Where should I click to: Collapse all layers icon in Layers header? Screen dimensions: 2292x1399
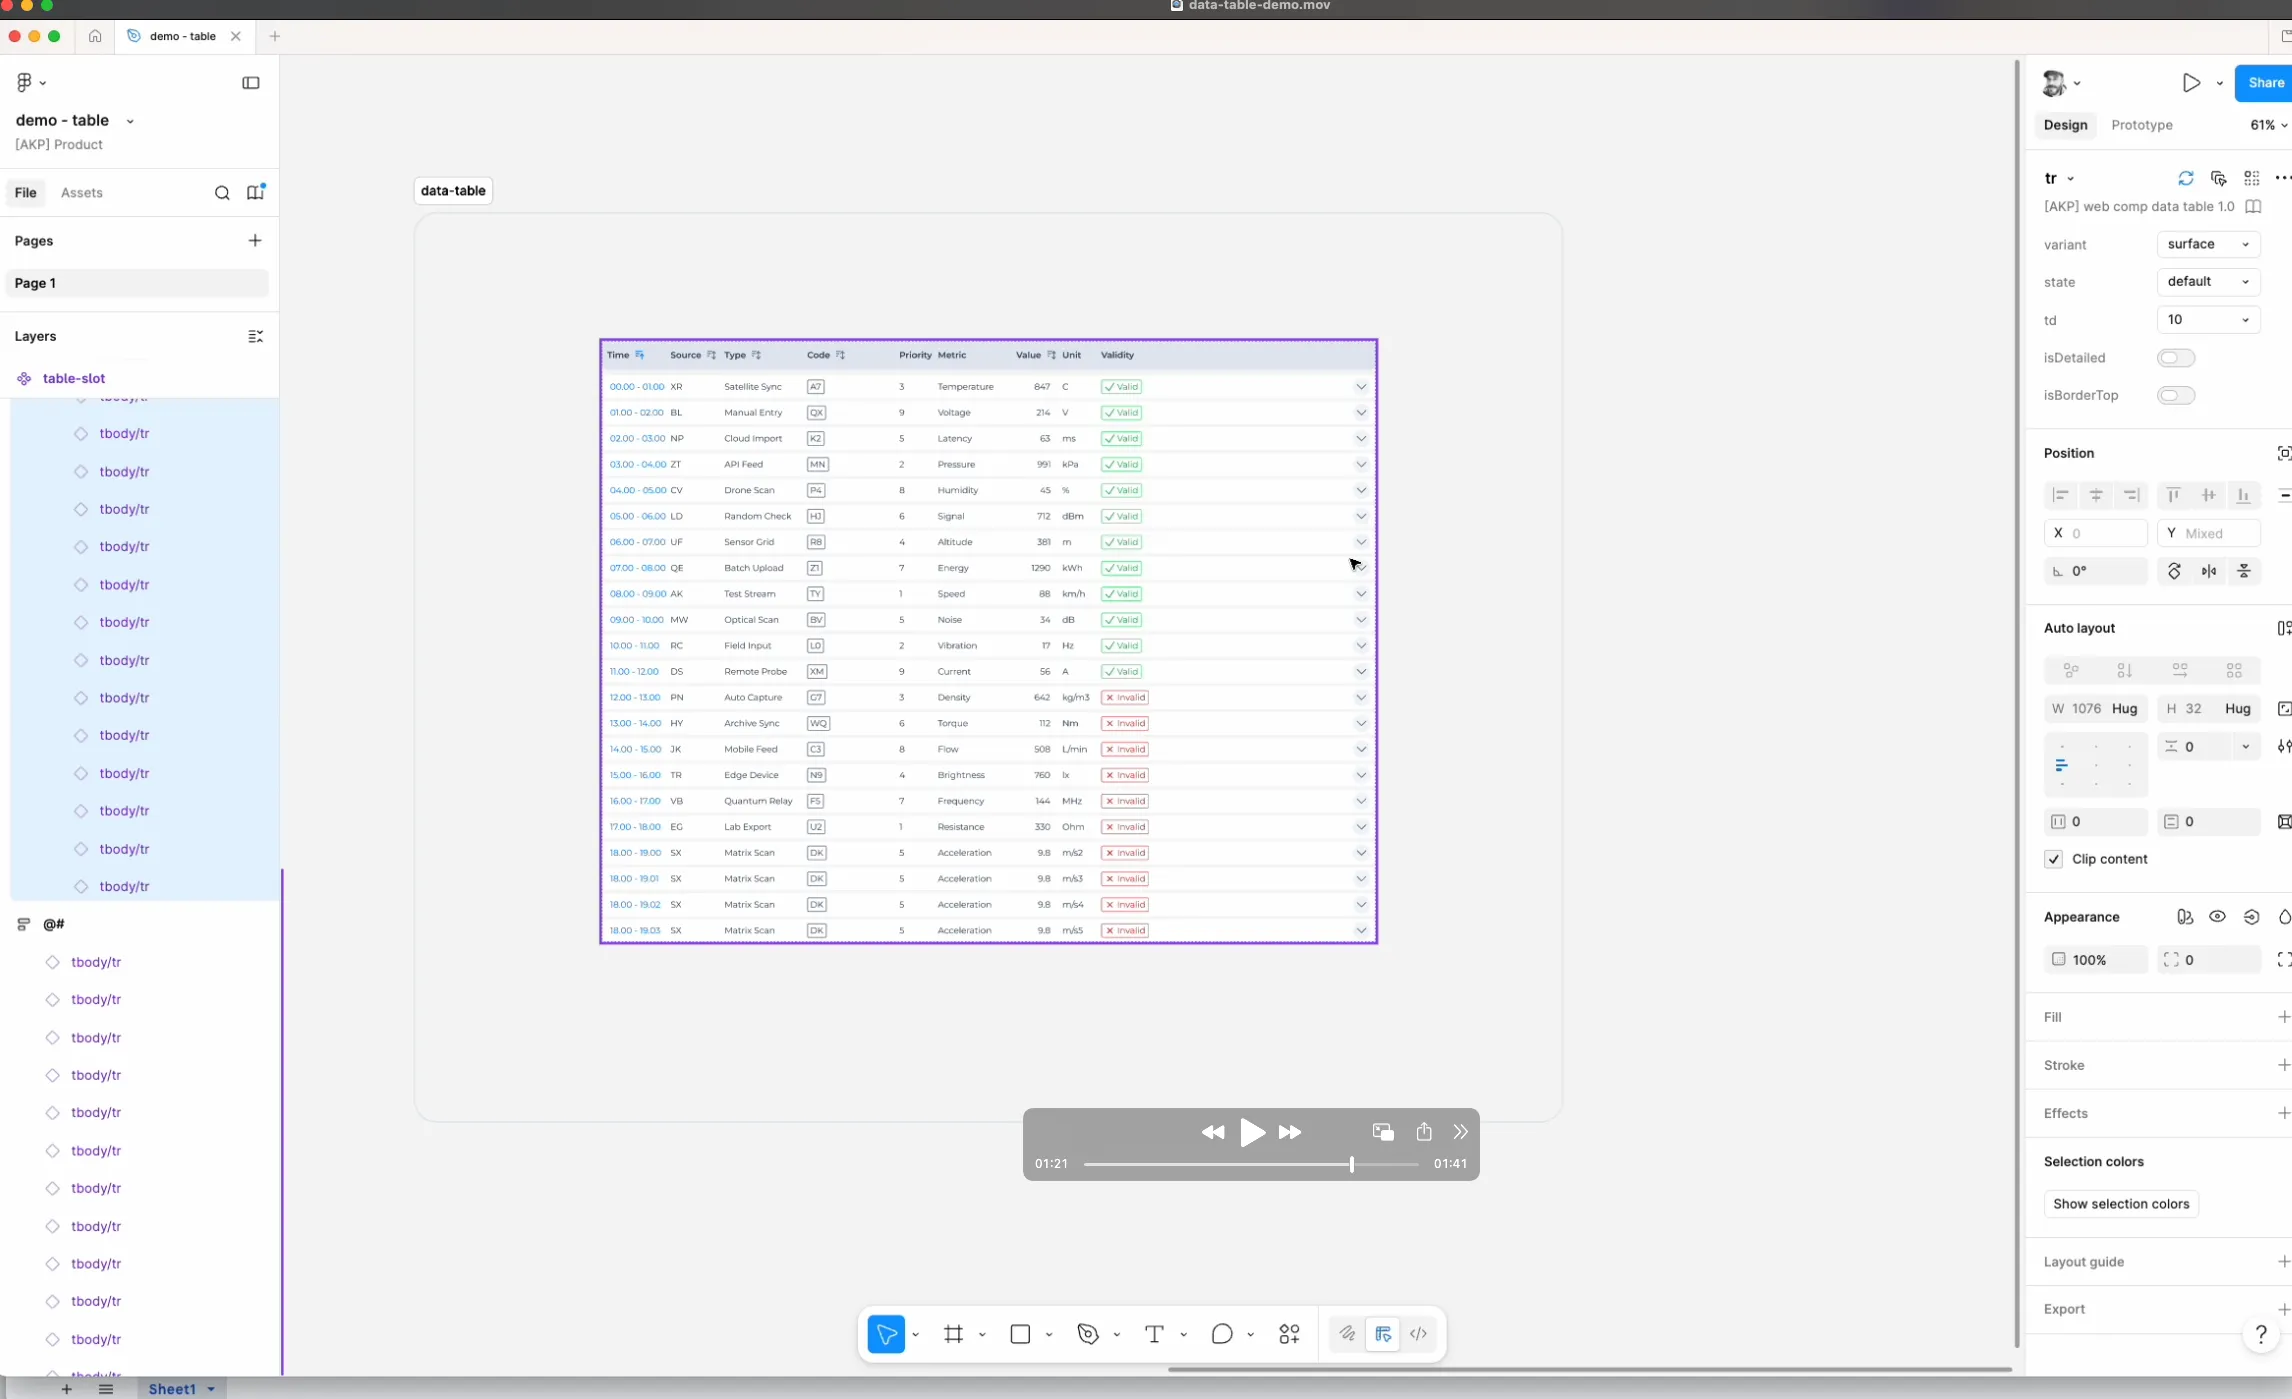[x=255, y=336]
